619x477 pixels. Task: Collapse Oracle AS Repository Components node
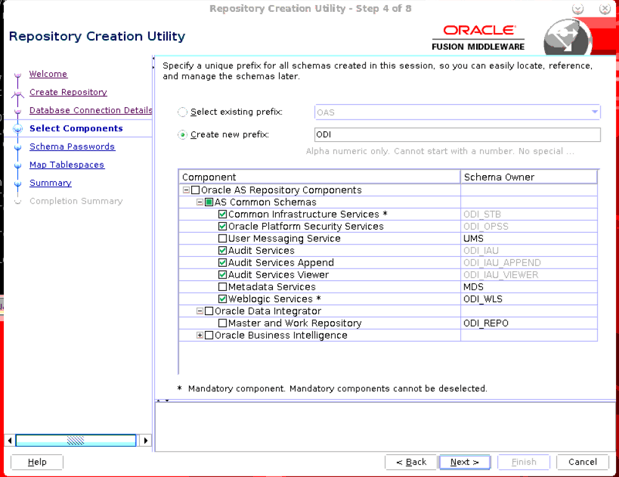[x=186, y=190]
